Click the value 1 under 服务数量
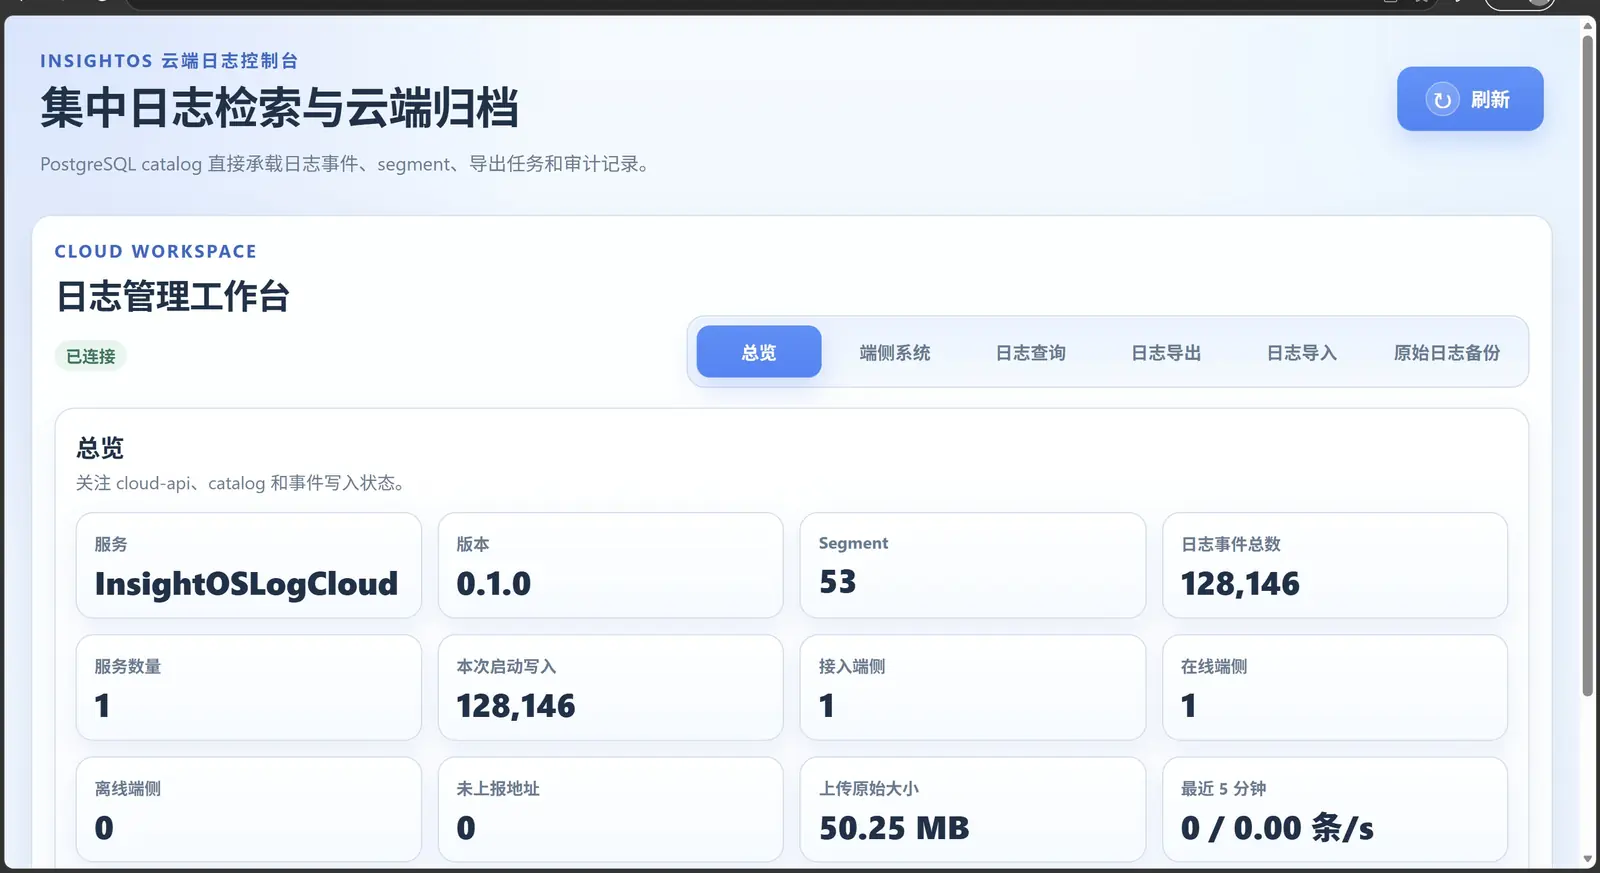The image size is (1600, 873). [102, 705]
